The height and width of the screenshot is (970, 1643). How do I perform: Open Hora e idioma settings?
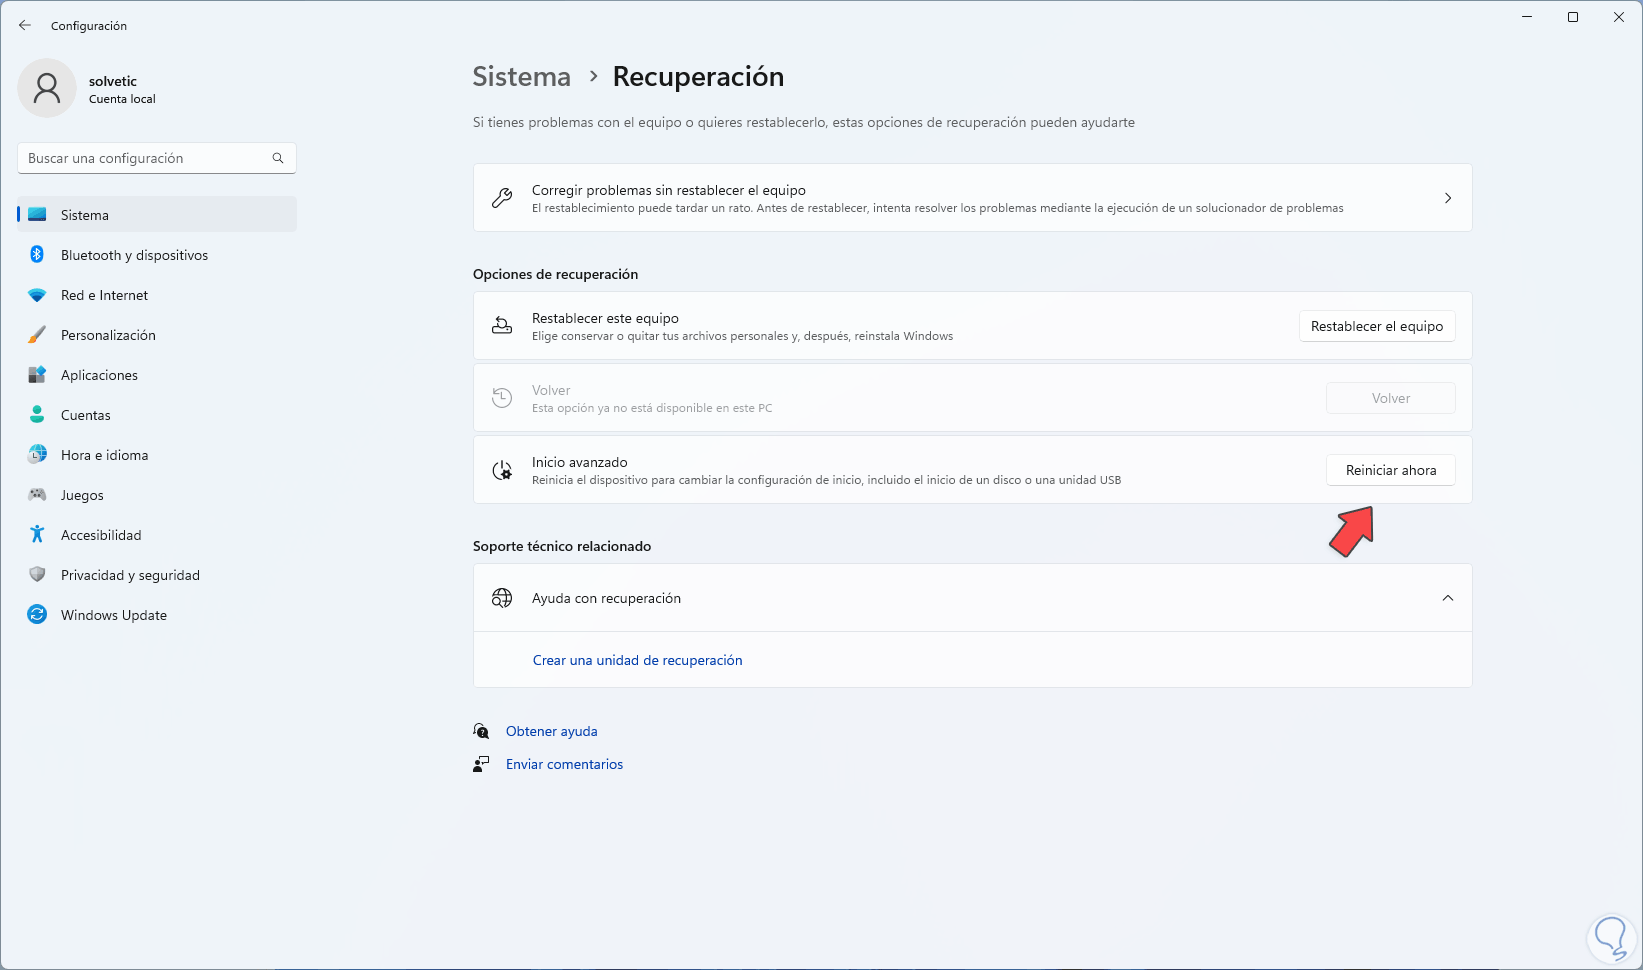point(104,455)
